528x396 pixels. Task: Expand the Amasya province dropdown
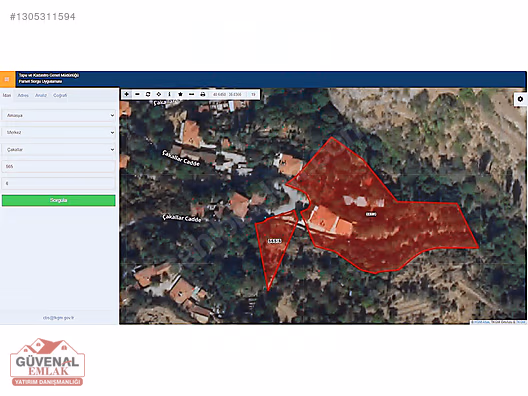pyautogui.click(x=59, y=116)
